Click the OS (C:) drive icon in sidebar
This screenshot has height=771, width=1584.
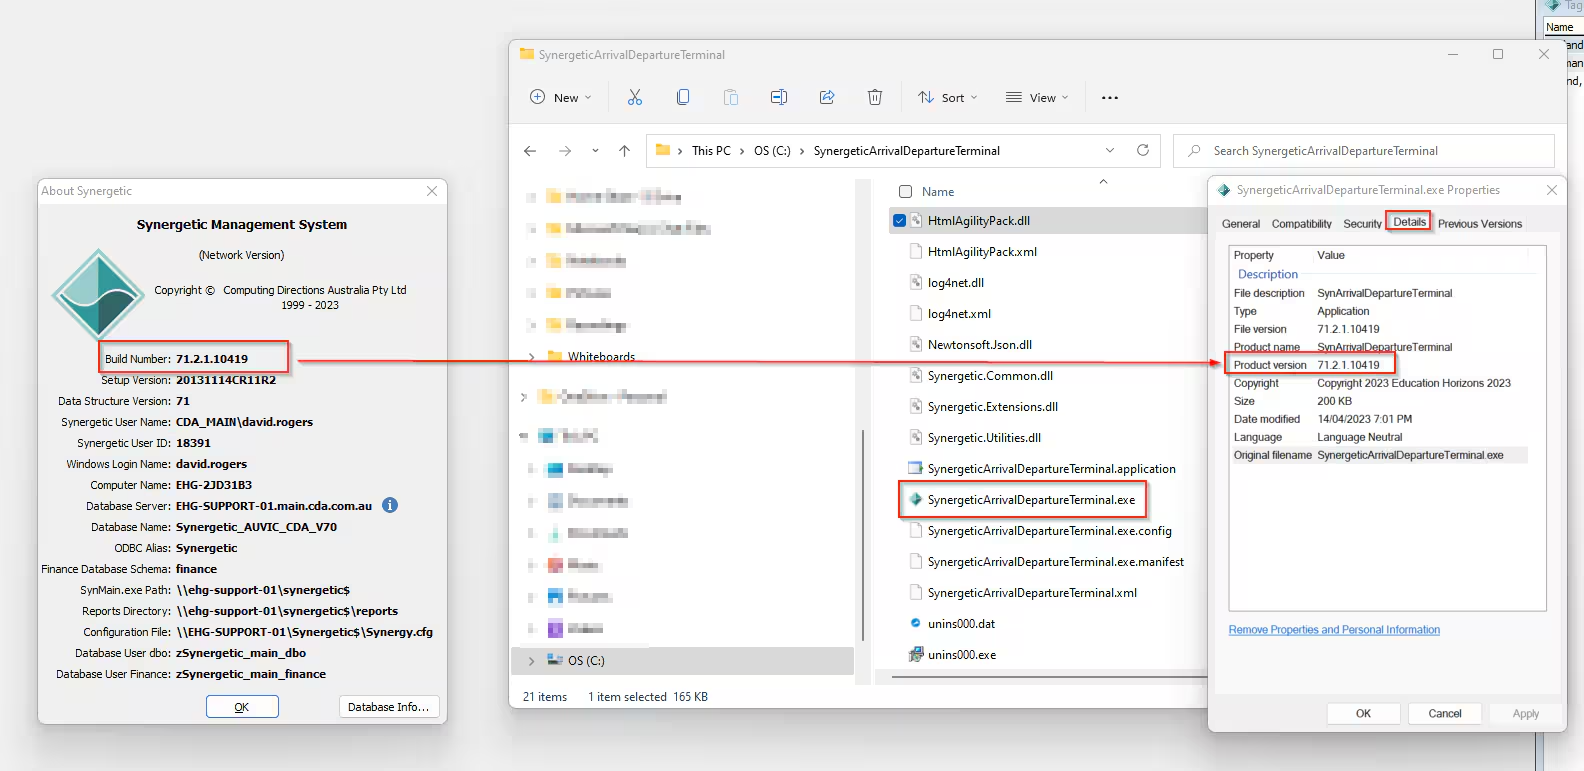click(x=554, y=660)
